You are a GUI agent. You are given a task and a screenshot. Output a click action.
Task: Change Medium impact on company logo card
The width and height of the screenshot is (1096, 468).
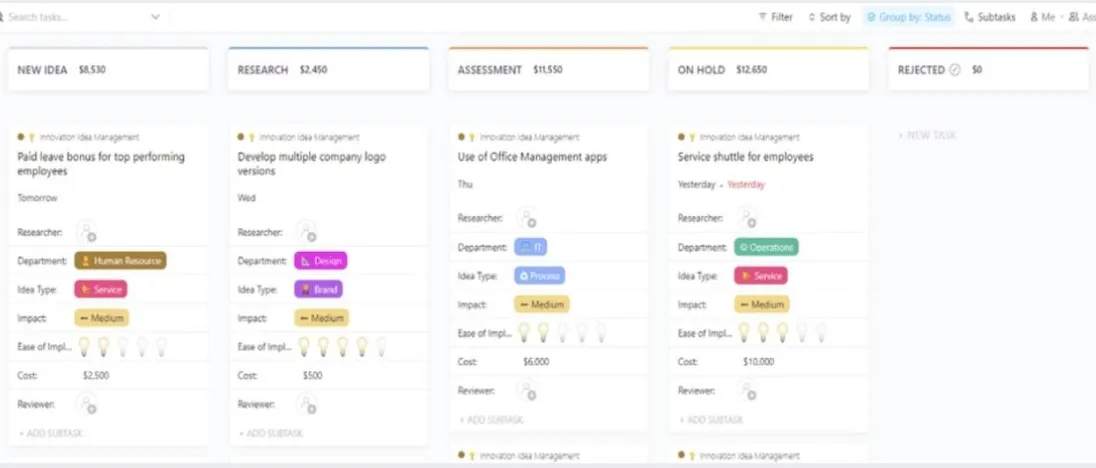pyautogui.click(x=322, y=318)
